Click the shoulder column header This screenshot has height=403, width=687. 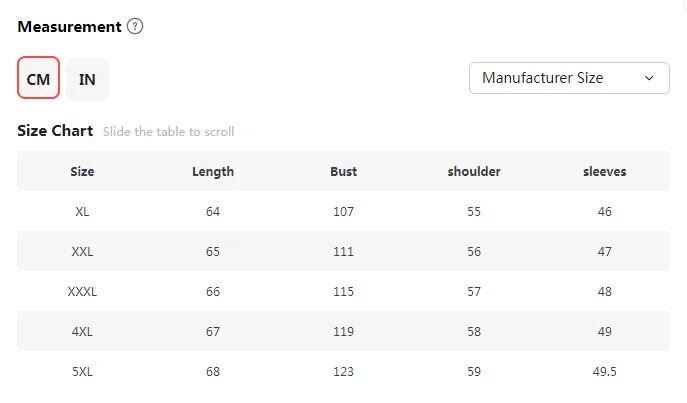[x=474, y=171]
